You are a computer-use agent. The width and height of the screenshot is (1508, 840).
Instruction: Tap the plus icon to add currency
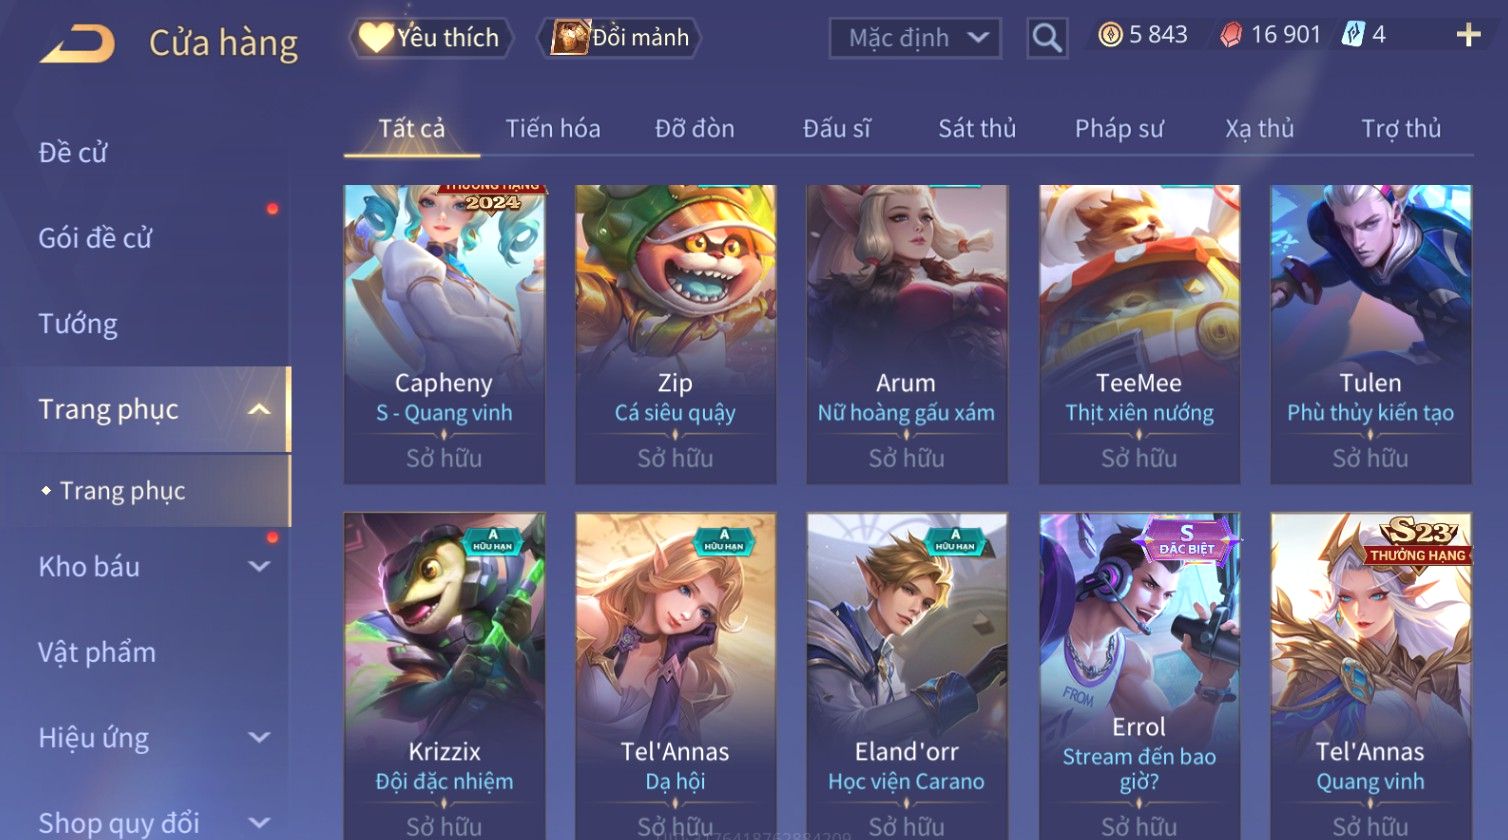point(1468,36)
